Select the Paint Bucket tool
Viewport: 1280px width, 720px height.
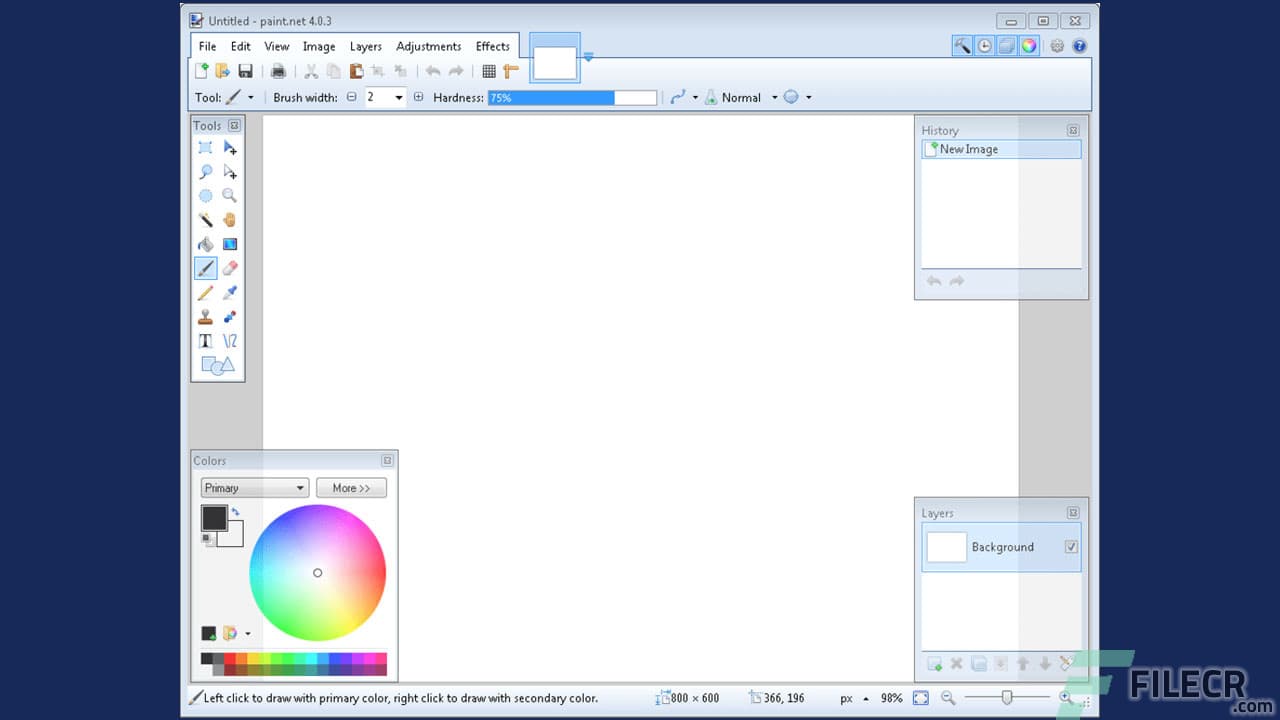[206, 243]
